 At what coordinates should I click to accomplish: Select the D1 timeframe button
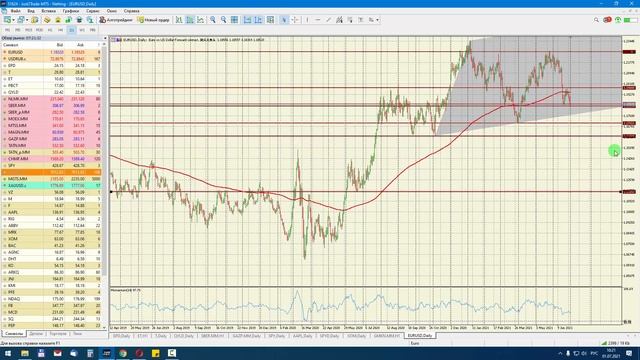click(x=71, y=30)
